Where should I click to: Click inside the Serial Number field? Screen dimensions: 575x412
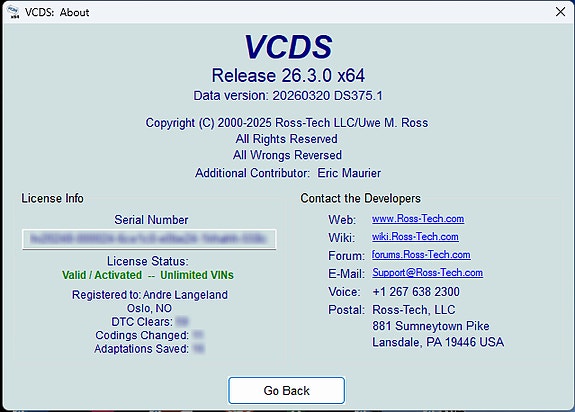pos(149,239)
